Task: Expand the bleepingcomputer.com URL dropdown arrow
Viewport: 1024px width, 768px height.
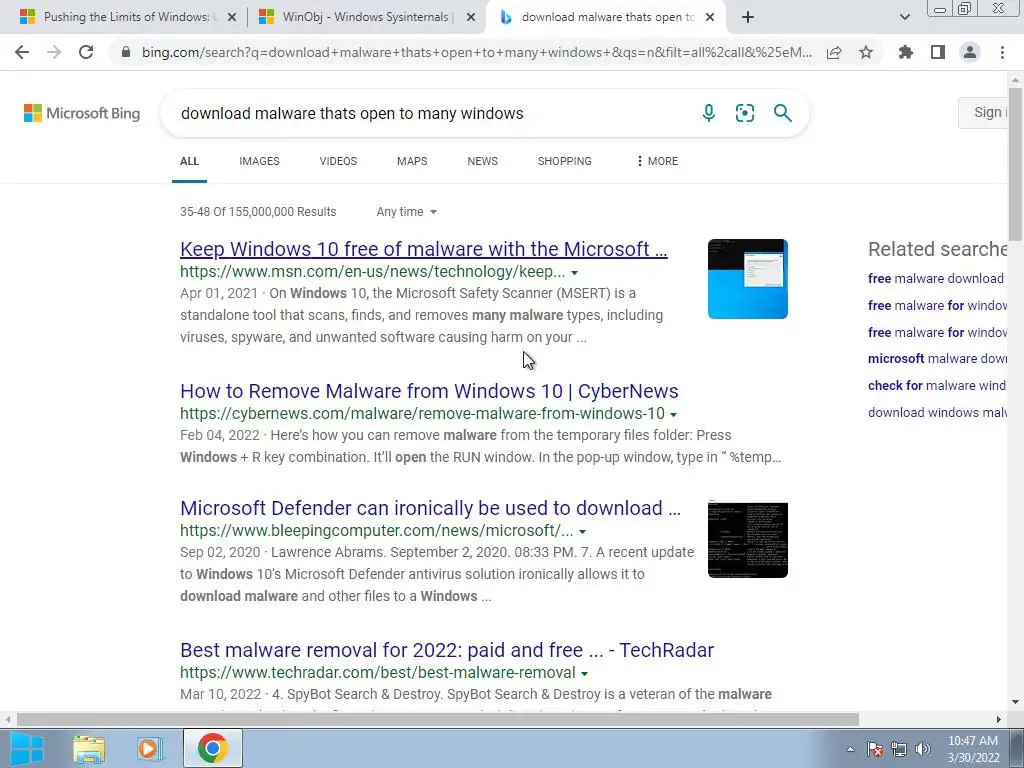Action: [583, 532]
